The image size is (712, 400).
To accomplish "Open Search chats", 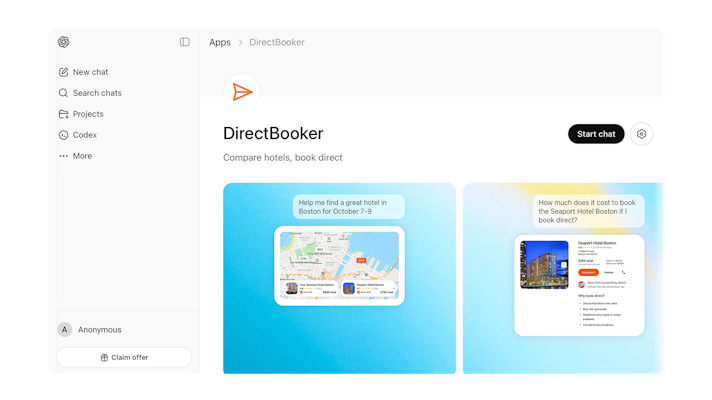I will point(90,93).
